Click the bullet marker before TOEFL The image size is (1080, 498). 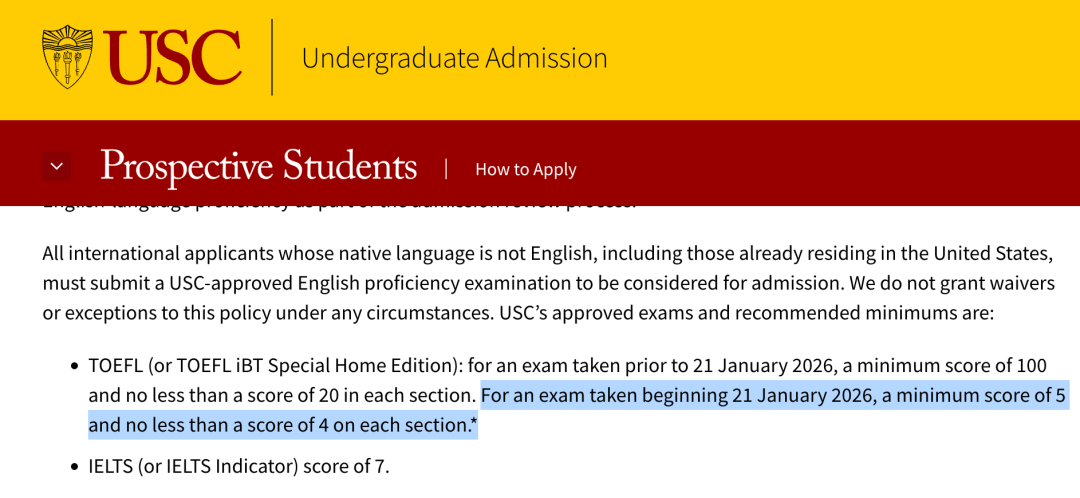(x=74, y=367)
